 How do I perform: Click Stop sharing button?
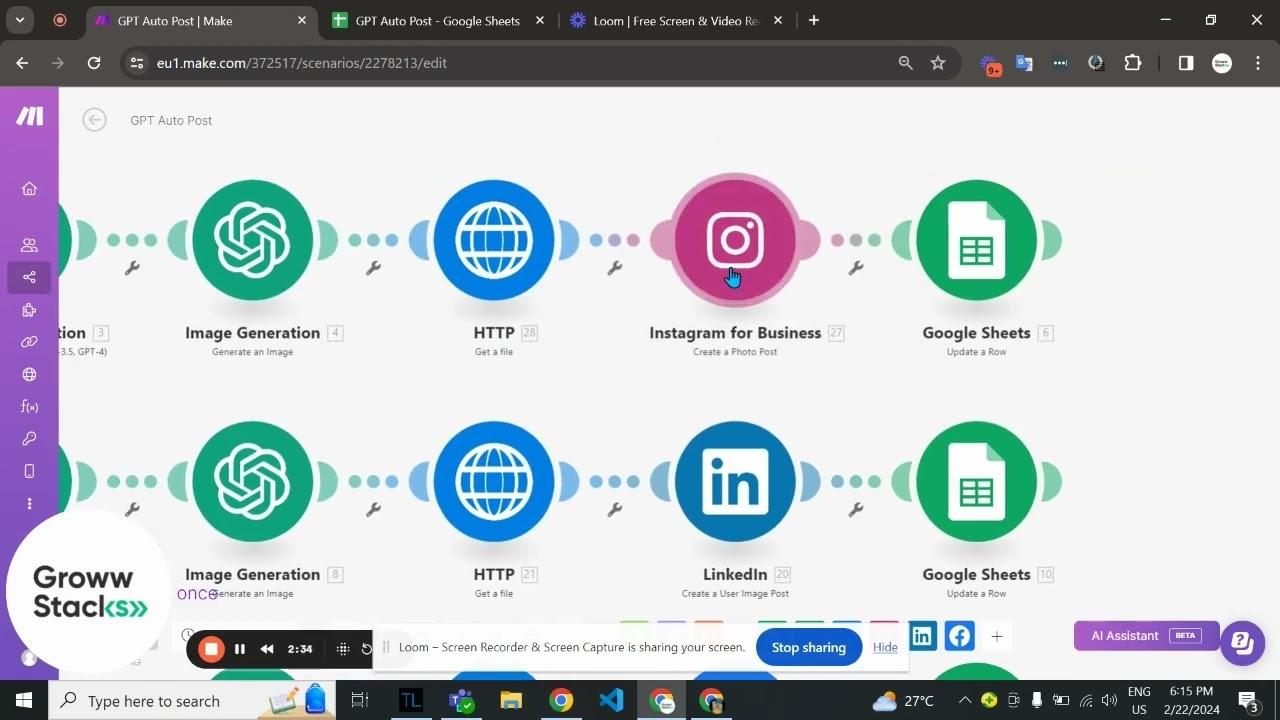click(809, 648)
